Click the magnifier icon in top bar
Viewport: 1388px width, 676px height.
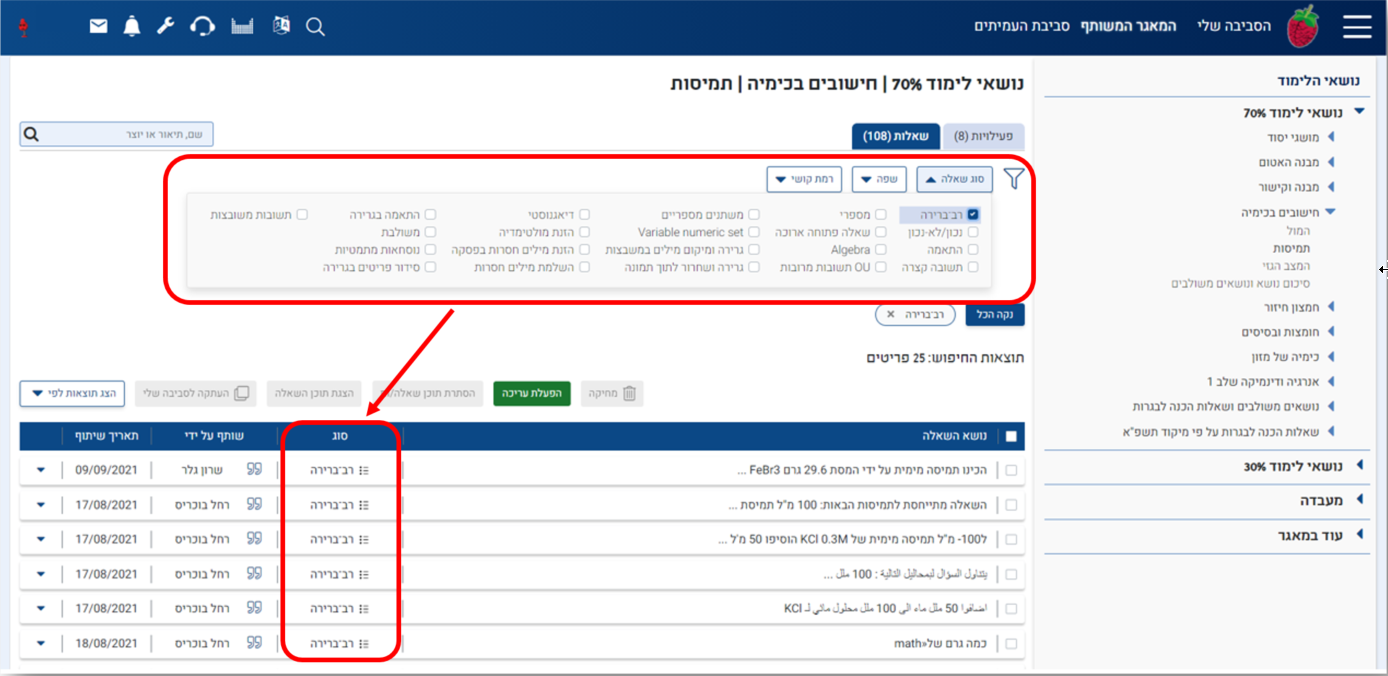(x=316, y=28)
